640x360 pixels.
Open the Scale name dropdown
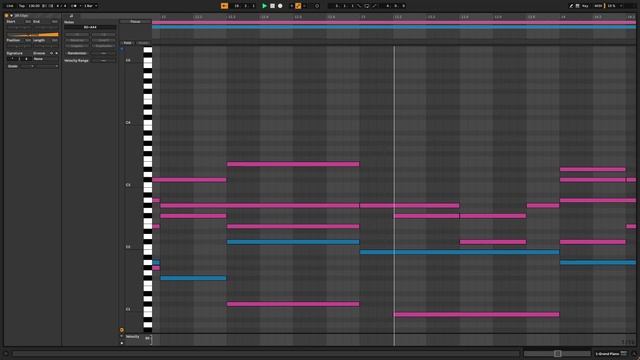click(x=47, y=66)
